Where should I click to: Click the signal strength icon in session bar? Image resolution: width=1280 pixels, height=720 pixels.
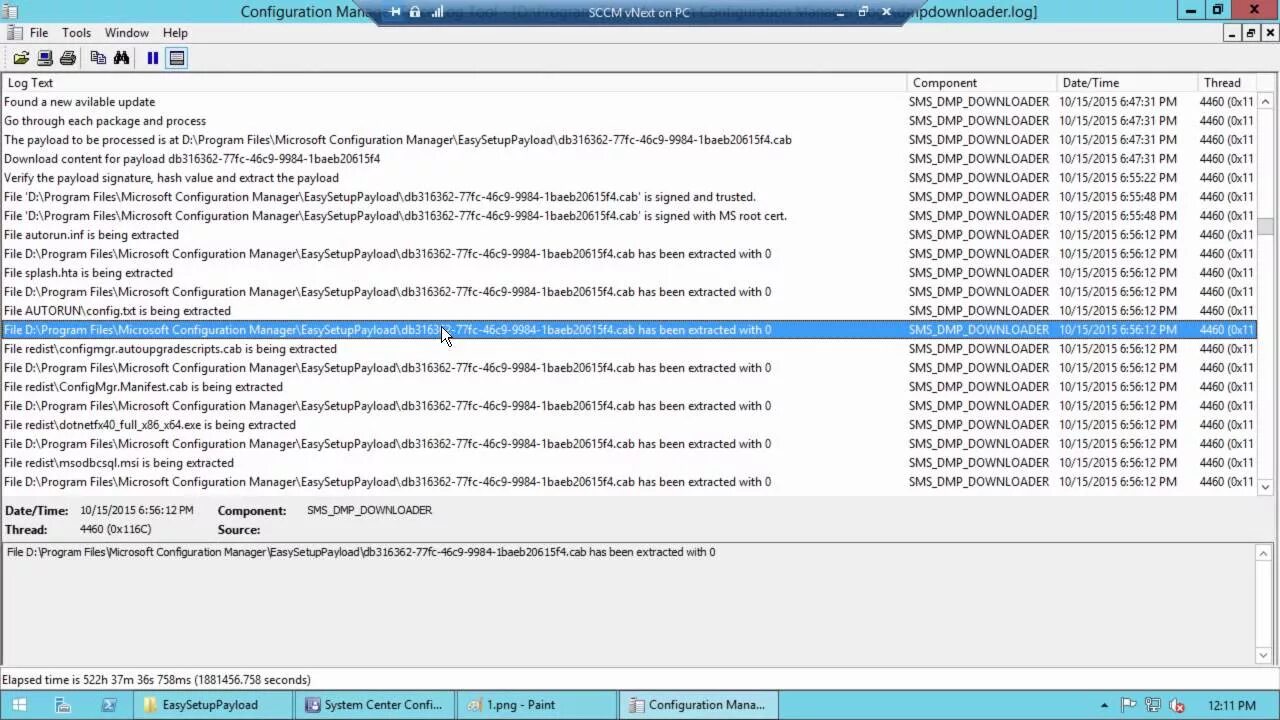pyautogui.click(x=437, y=12)
